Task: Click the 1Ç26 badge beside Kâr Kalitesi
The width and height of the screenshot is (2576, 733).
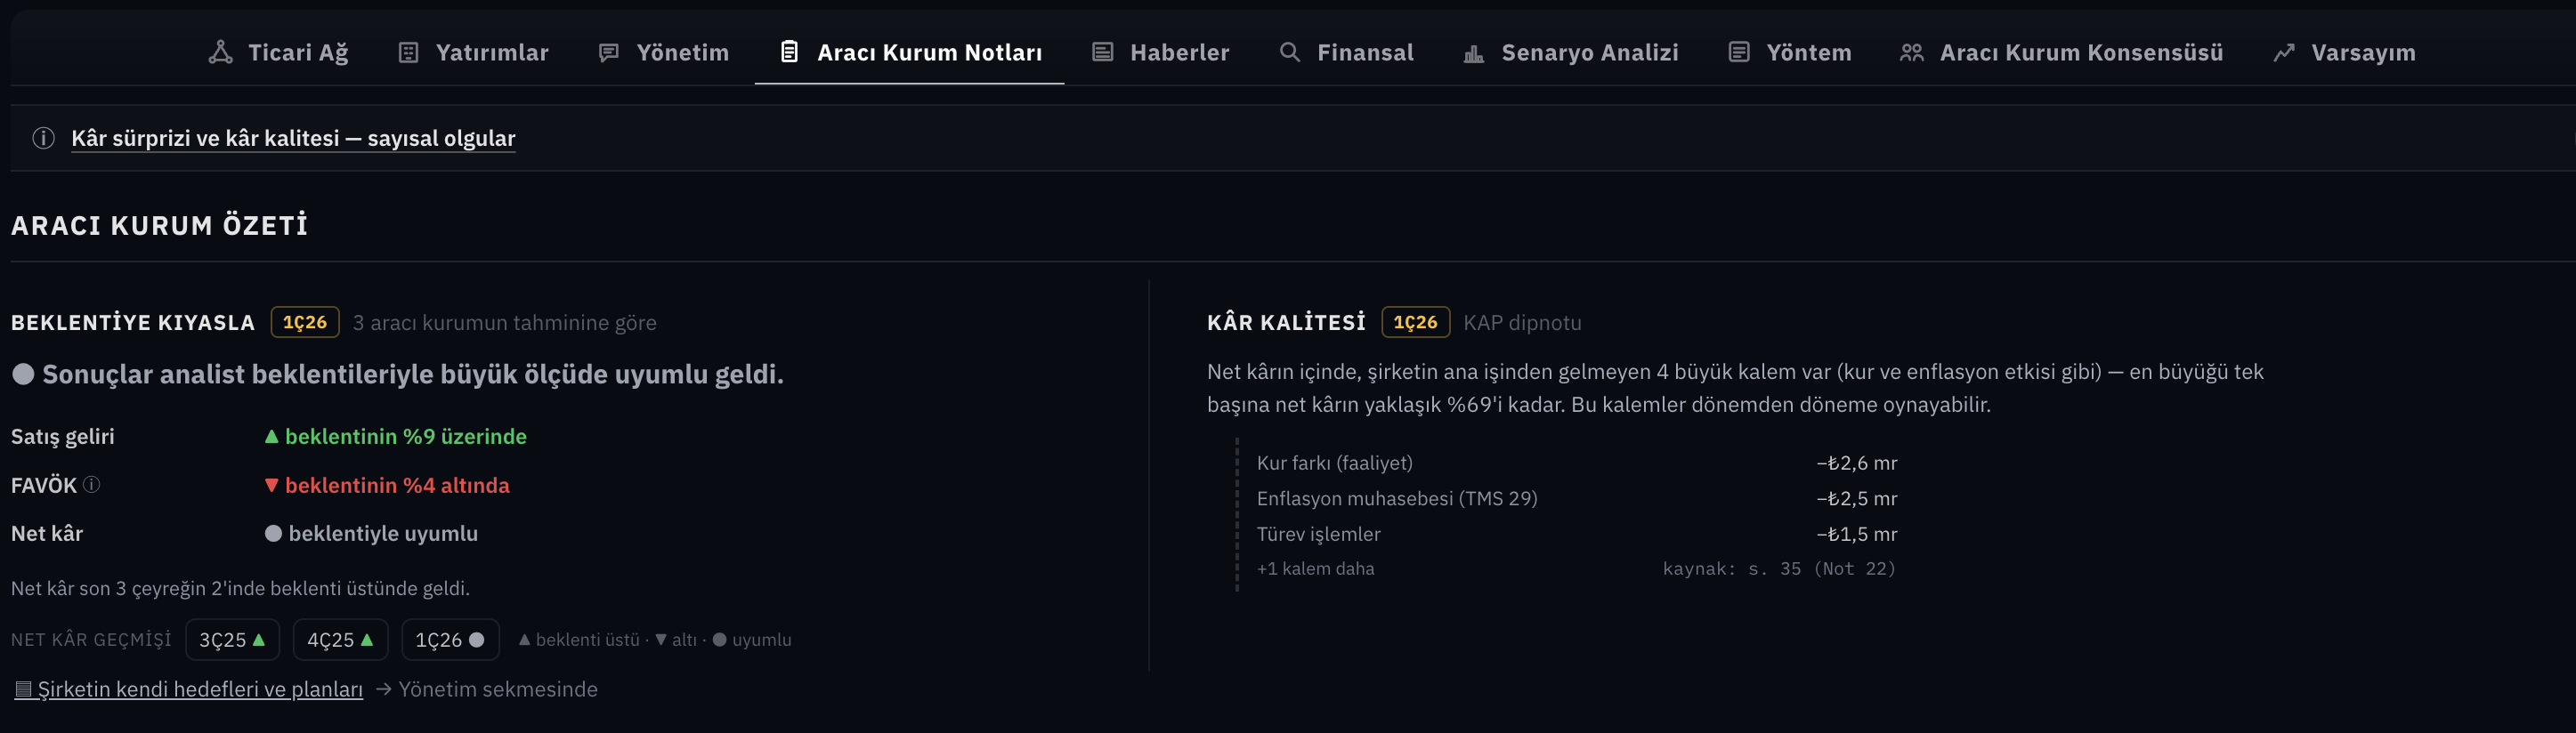Action: click(1415, 322)
